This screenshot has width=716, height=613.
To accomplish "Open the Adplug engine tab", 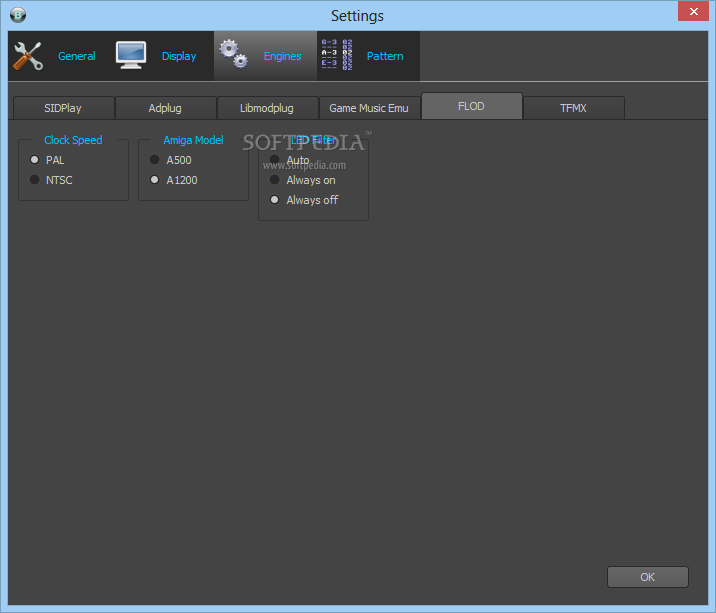I will 165,108.
